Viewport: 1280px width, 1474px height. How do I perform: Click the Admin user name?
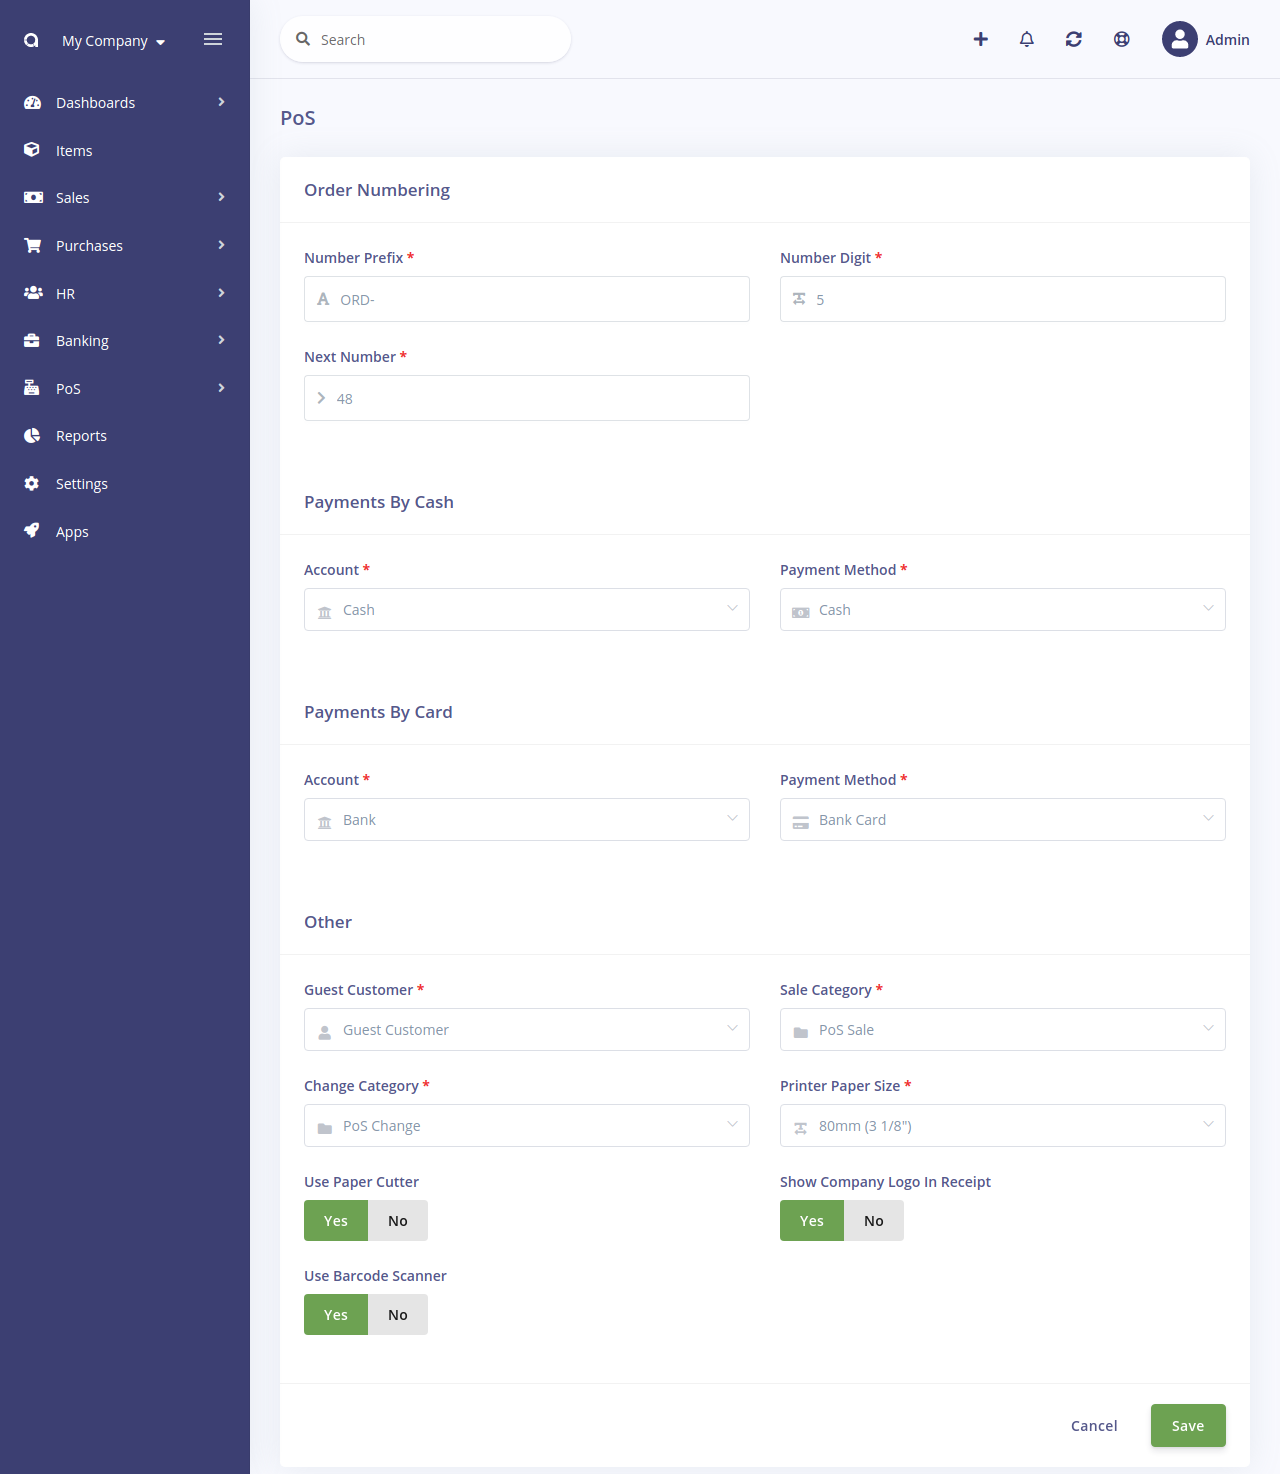1227,40
